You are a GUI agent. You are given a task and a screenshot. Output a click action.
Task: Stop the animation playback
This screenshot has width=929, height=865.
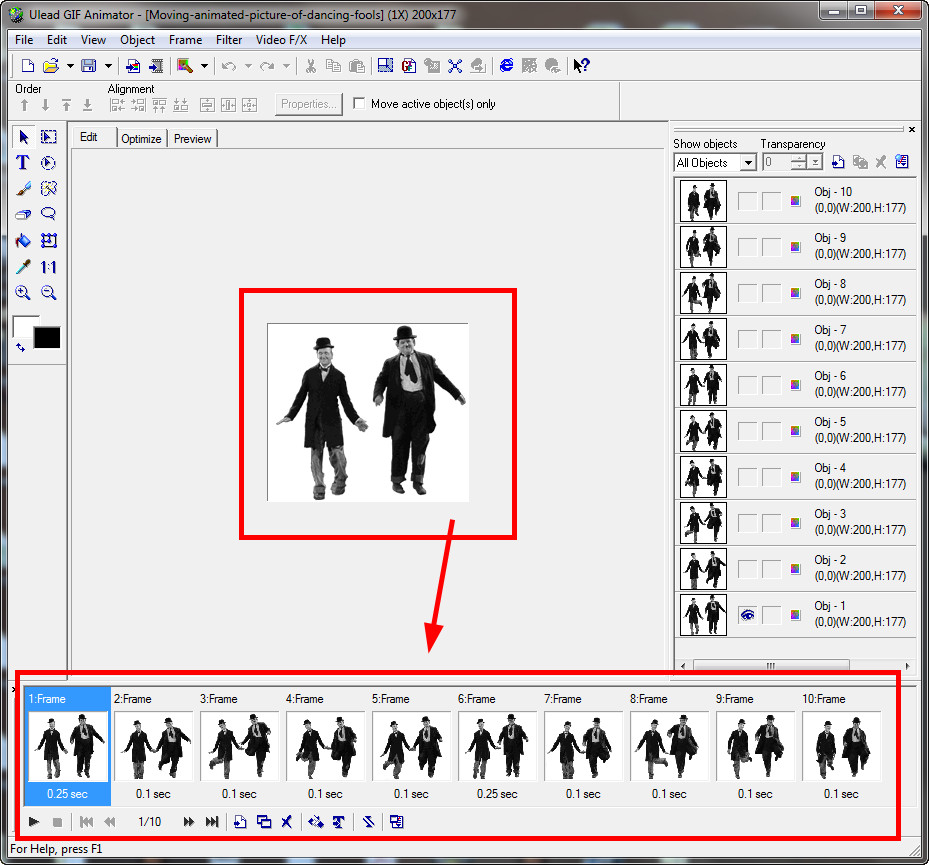(x=57, y=822)
